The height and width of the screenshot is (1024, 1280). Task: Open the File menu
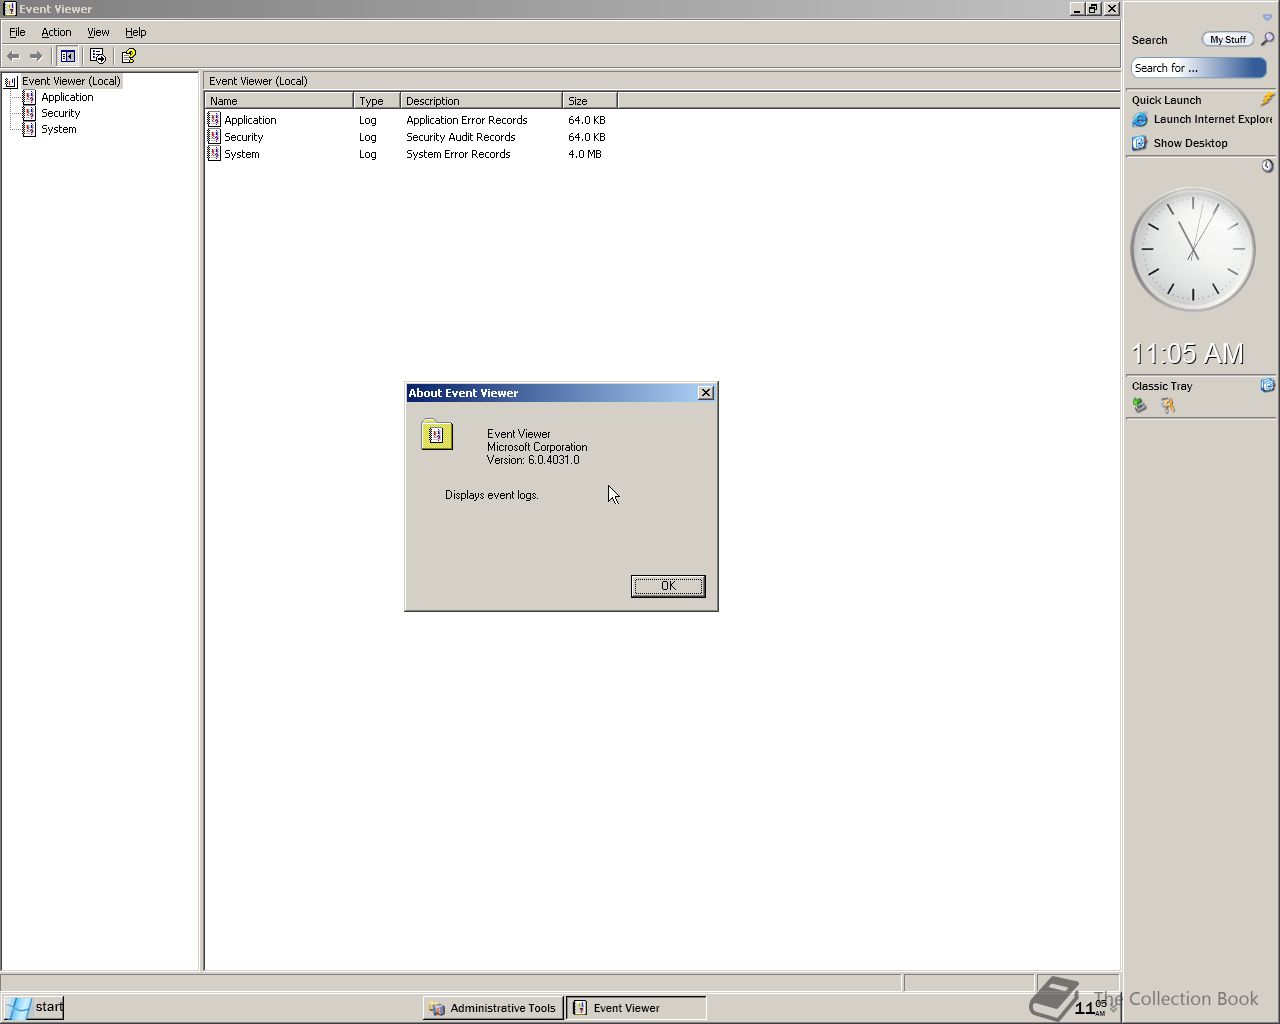point(17,32)
